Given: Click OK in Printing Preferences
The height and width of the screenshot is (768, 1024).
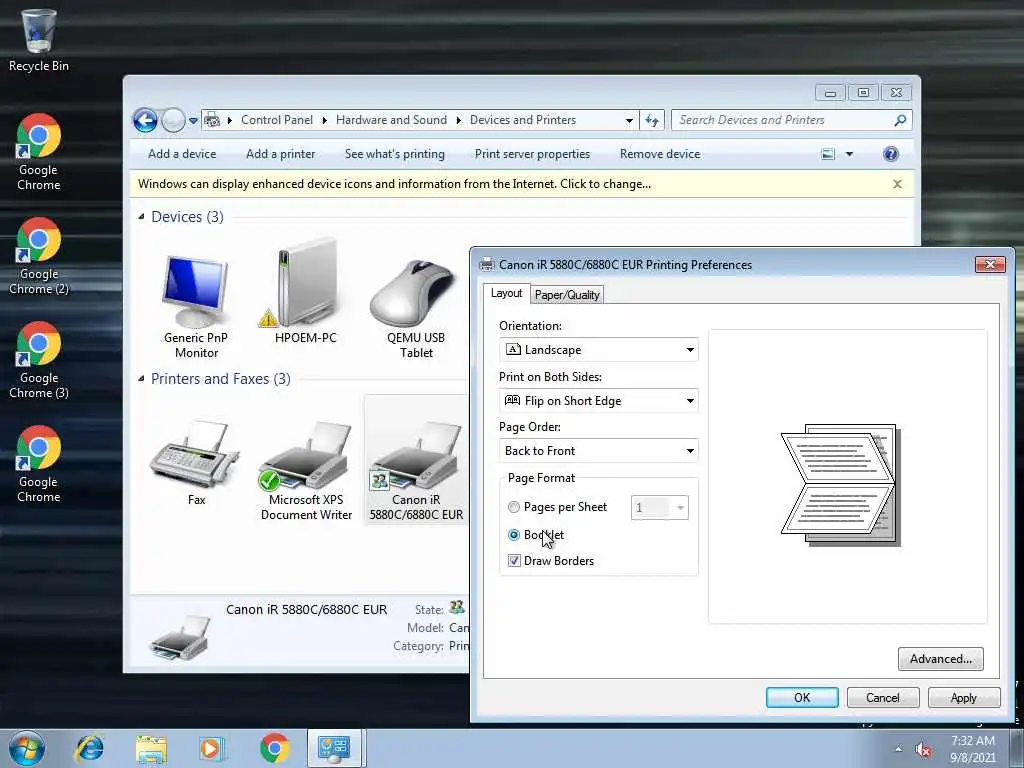Looking at the screenshot, I should pos(802,697).
